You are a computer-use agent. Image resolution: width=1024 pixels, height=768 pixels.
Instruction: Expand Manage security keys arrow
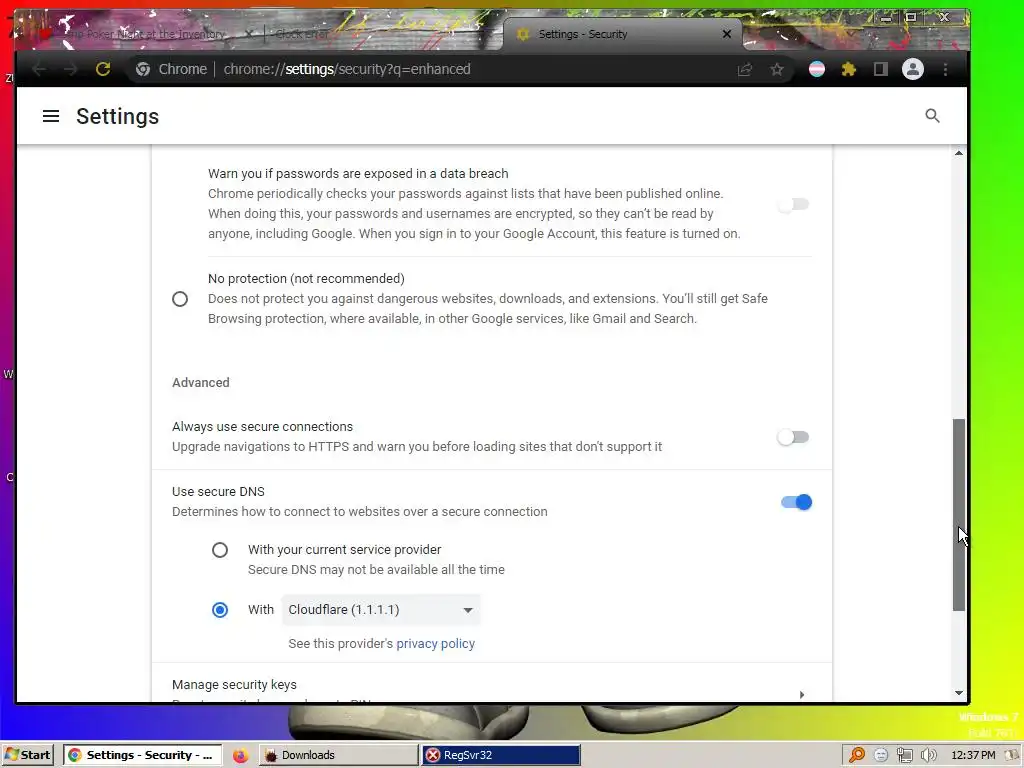pyautogui.click(x=802, y=694)
